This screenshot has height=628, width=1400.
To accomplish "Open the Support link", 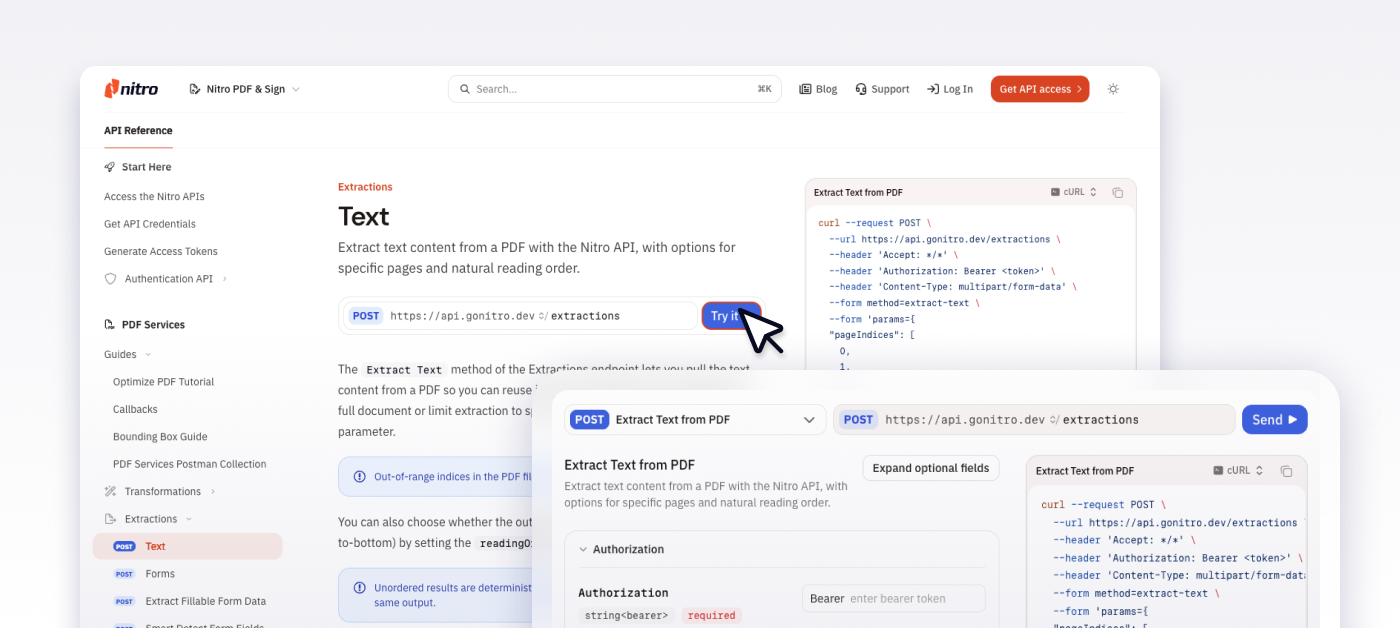I will coord(882,89).
